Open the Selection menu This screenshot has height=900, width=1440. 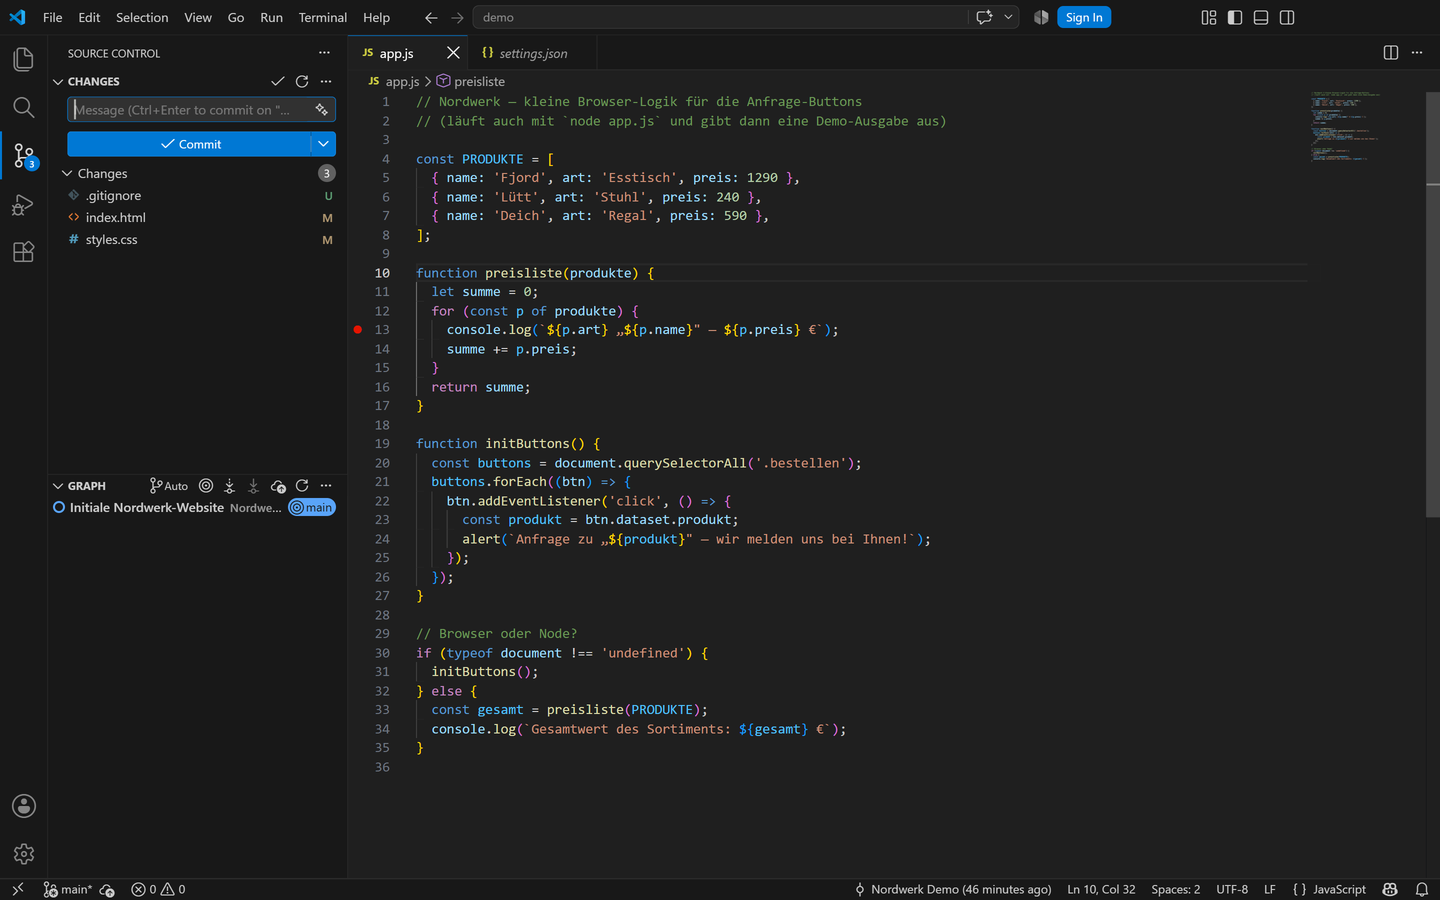pyautogui.click(x=142, y=17)
